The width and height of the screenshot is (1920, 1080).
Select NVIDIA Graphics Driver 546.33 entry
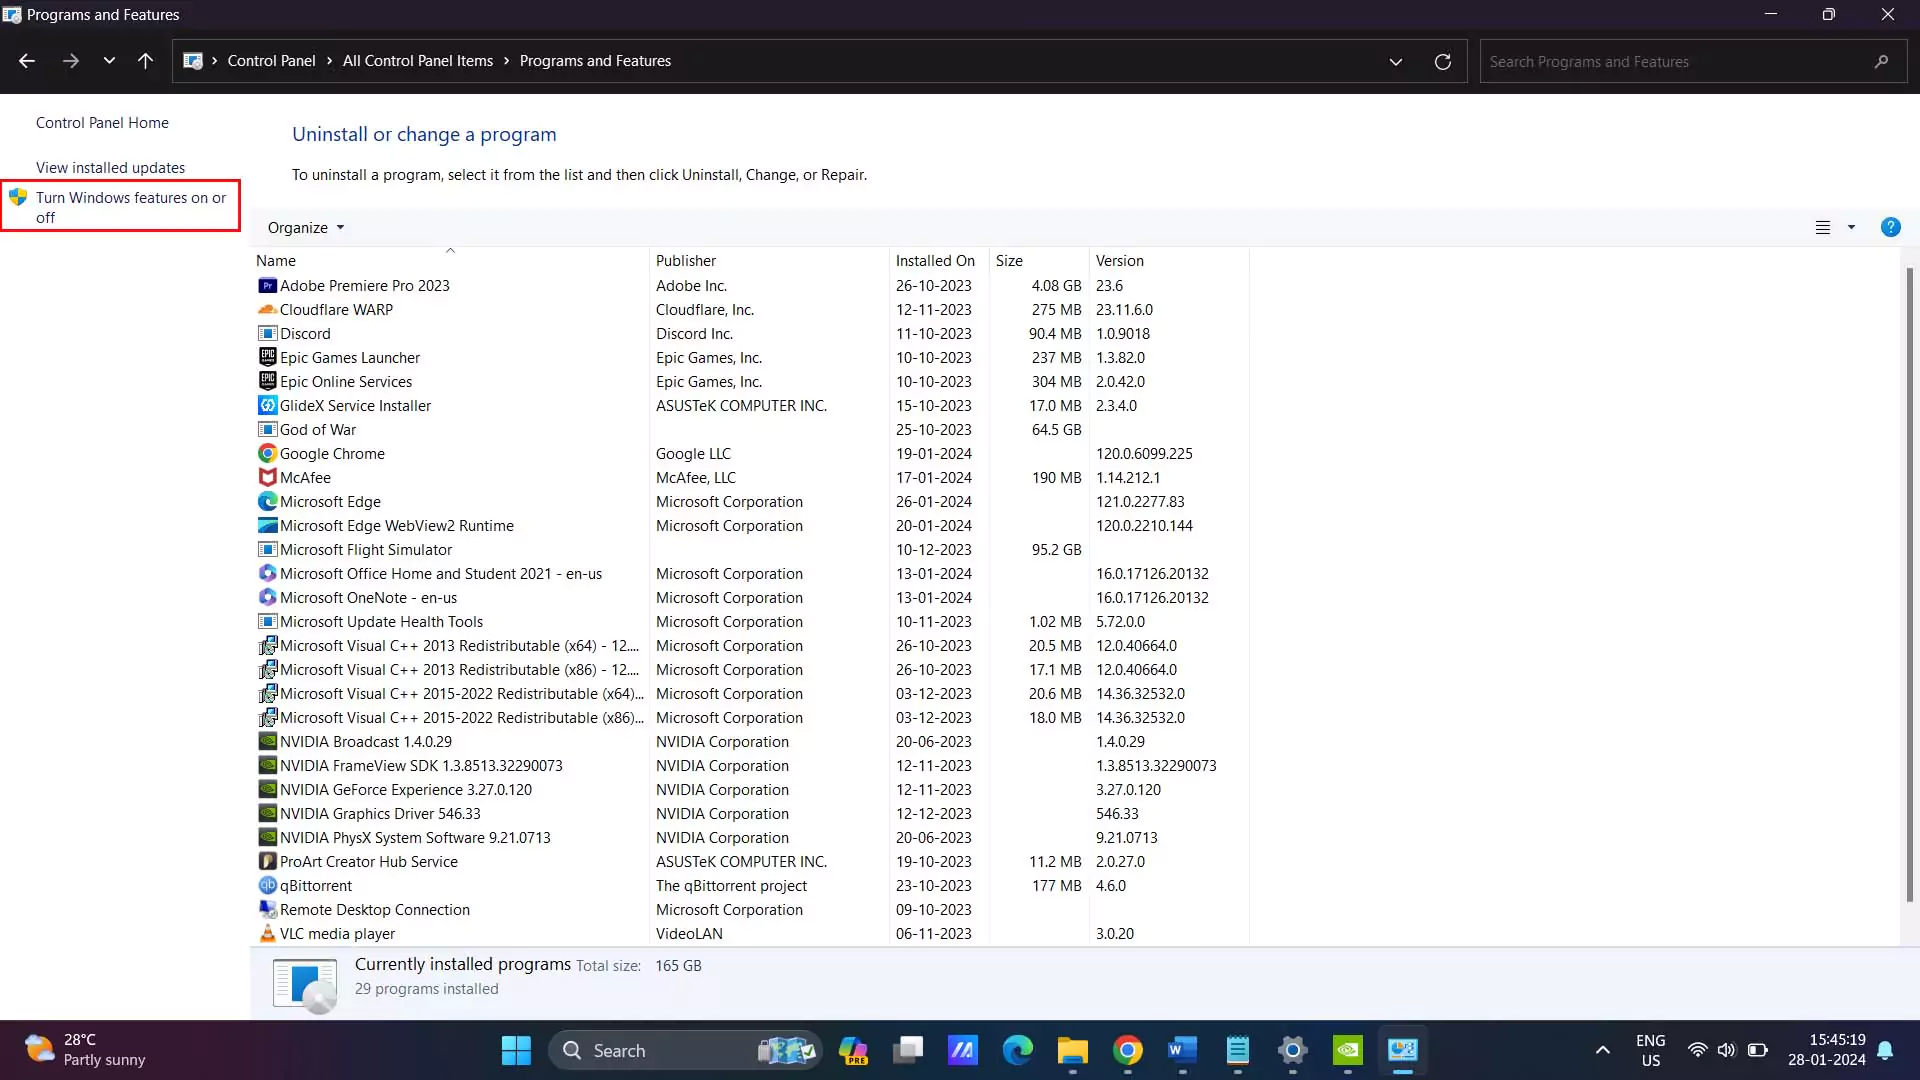click(x=380, y=814)
